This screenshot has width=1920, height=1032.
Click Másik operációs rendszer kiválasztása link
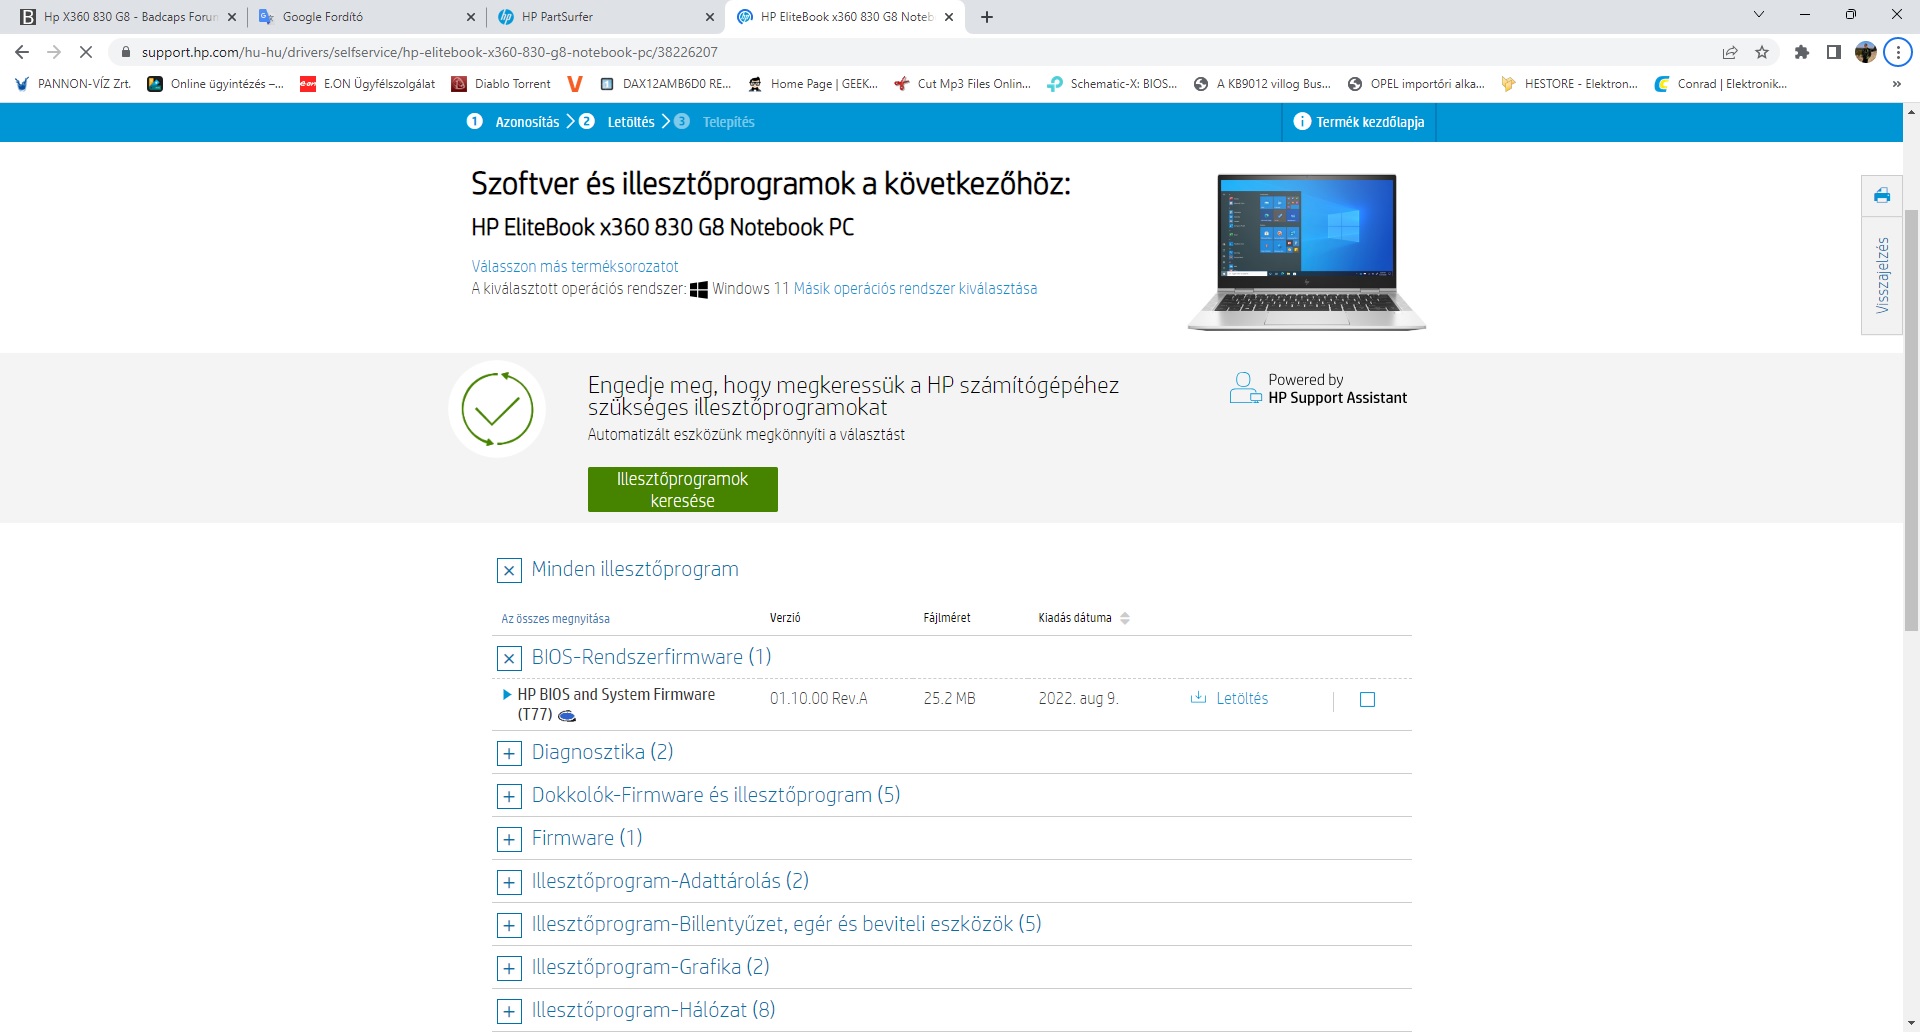915,289
